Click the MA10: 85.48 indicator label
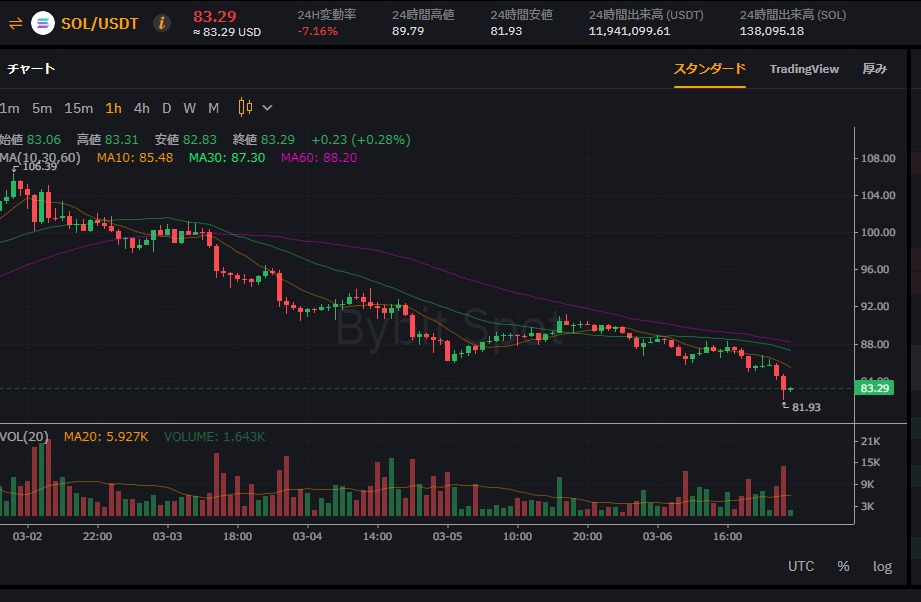Screen dimensions: 921x602 tap(135, 157)
